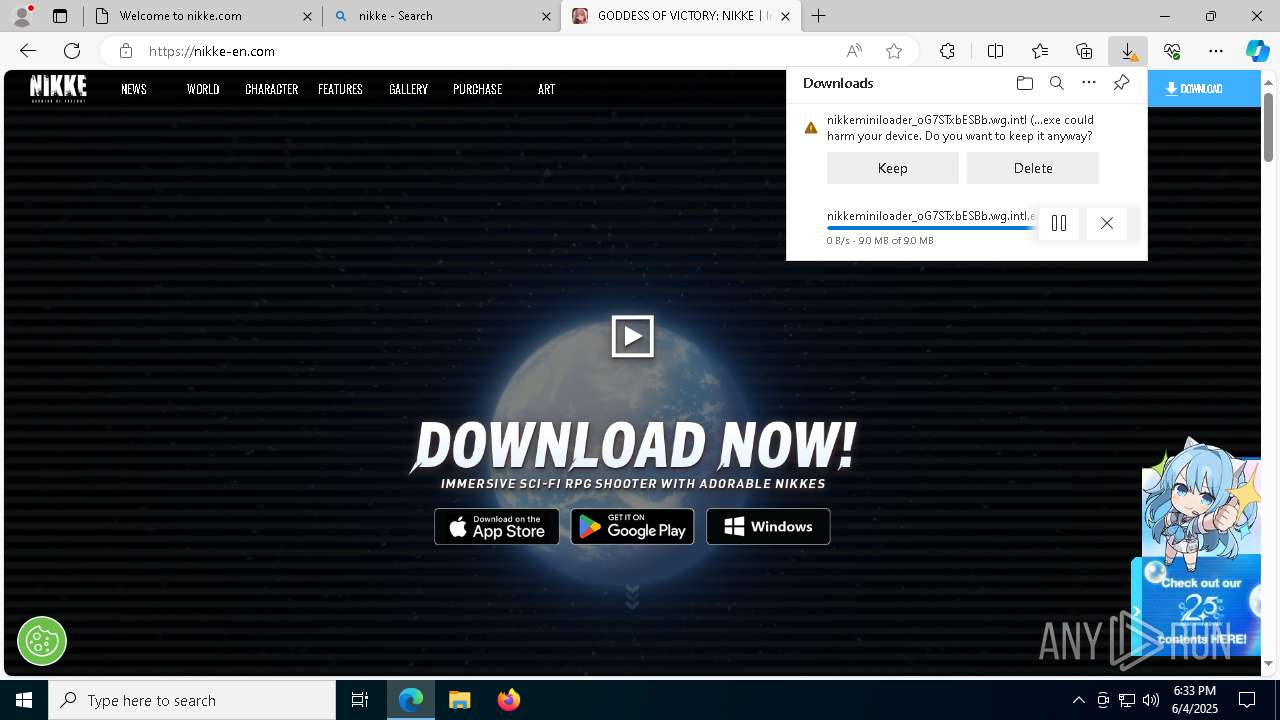View site information lock icon
The width and height of the screenshot is (1280, 720).
(125, 51)
